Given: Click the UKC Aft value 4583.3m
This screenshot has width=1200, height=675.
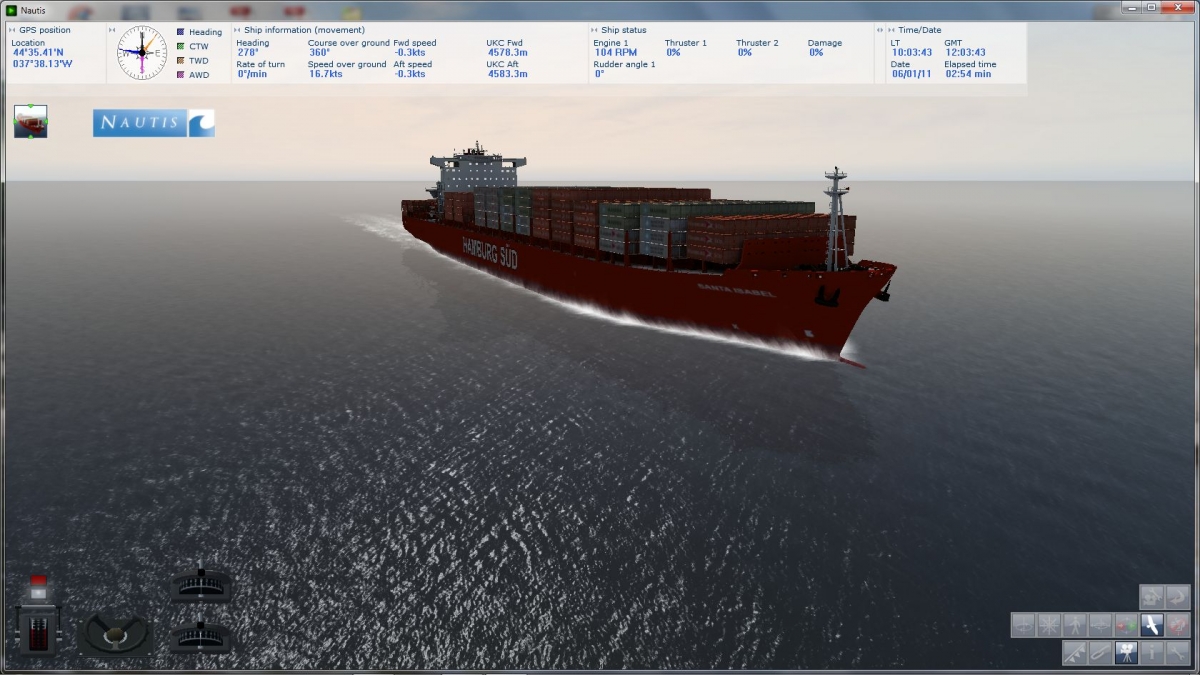Looking at the screenshot, I should coord(507,74).
